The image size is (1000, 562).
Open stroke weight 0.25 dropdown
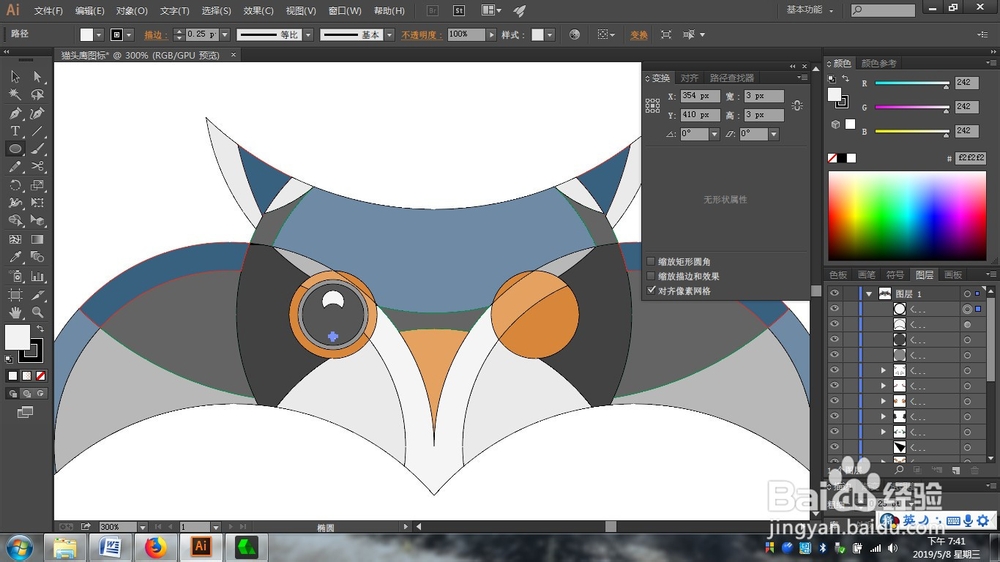coord(224,34)
